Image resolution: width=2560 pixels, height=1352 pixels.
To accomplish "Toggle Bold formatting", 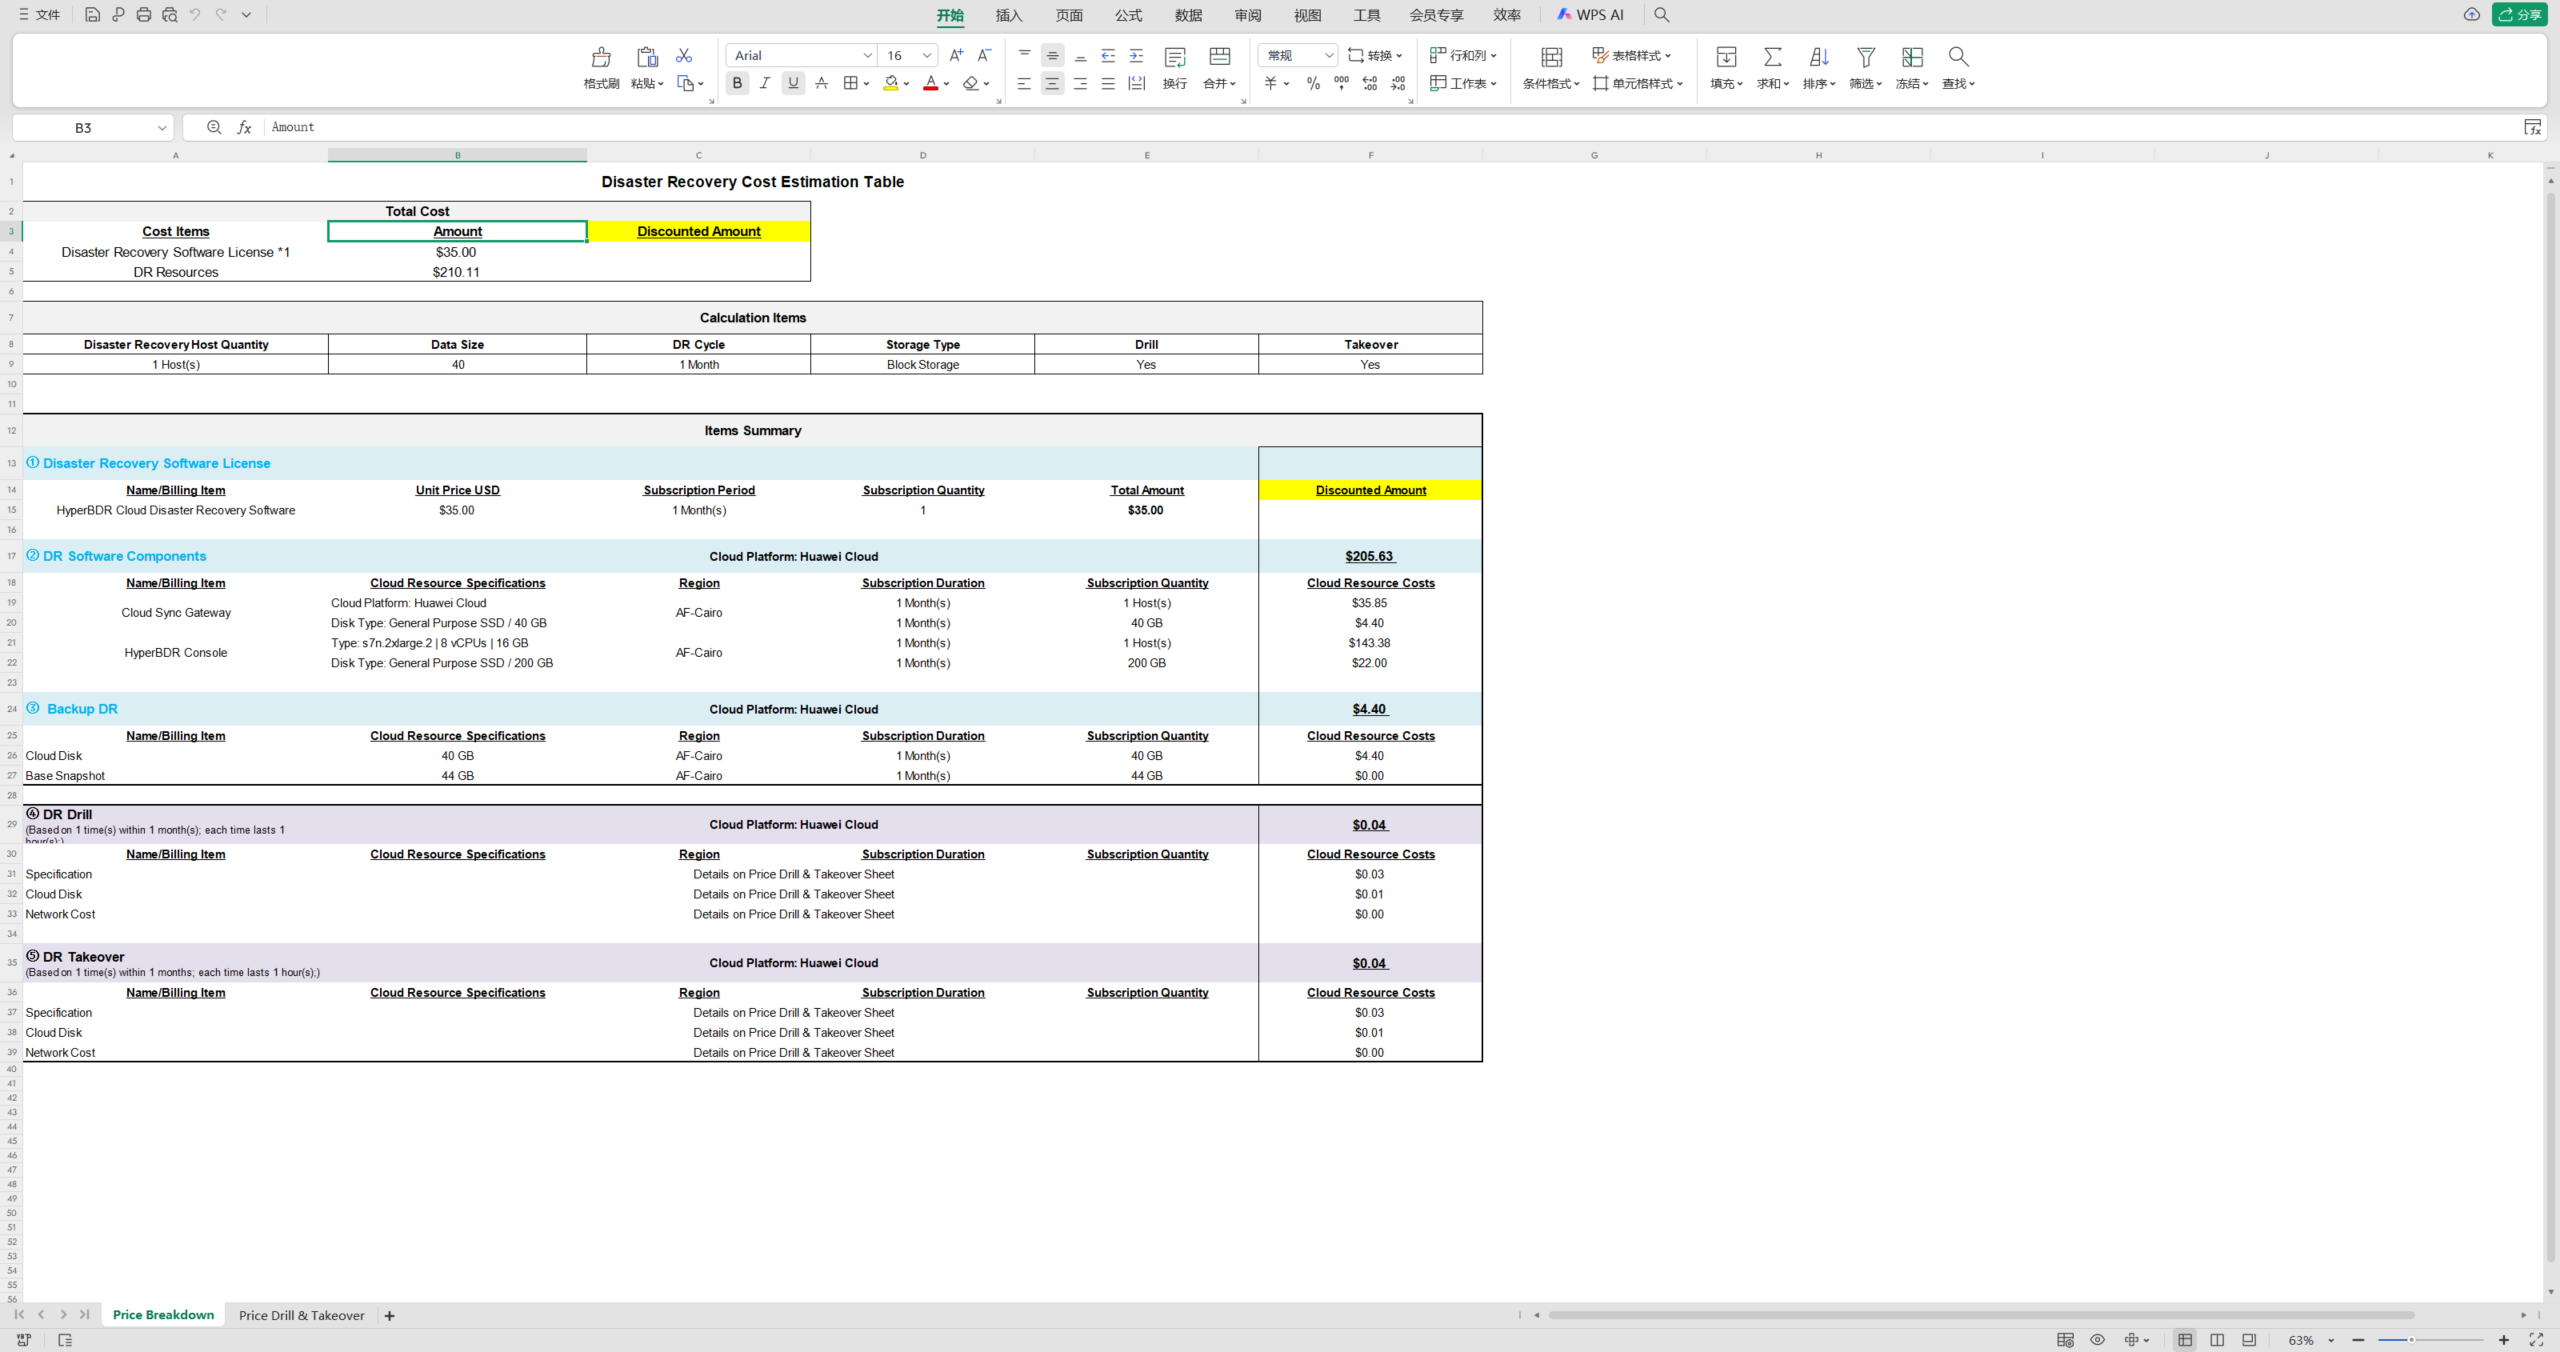I will (737, 84).
